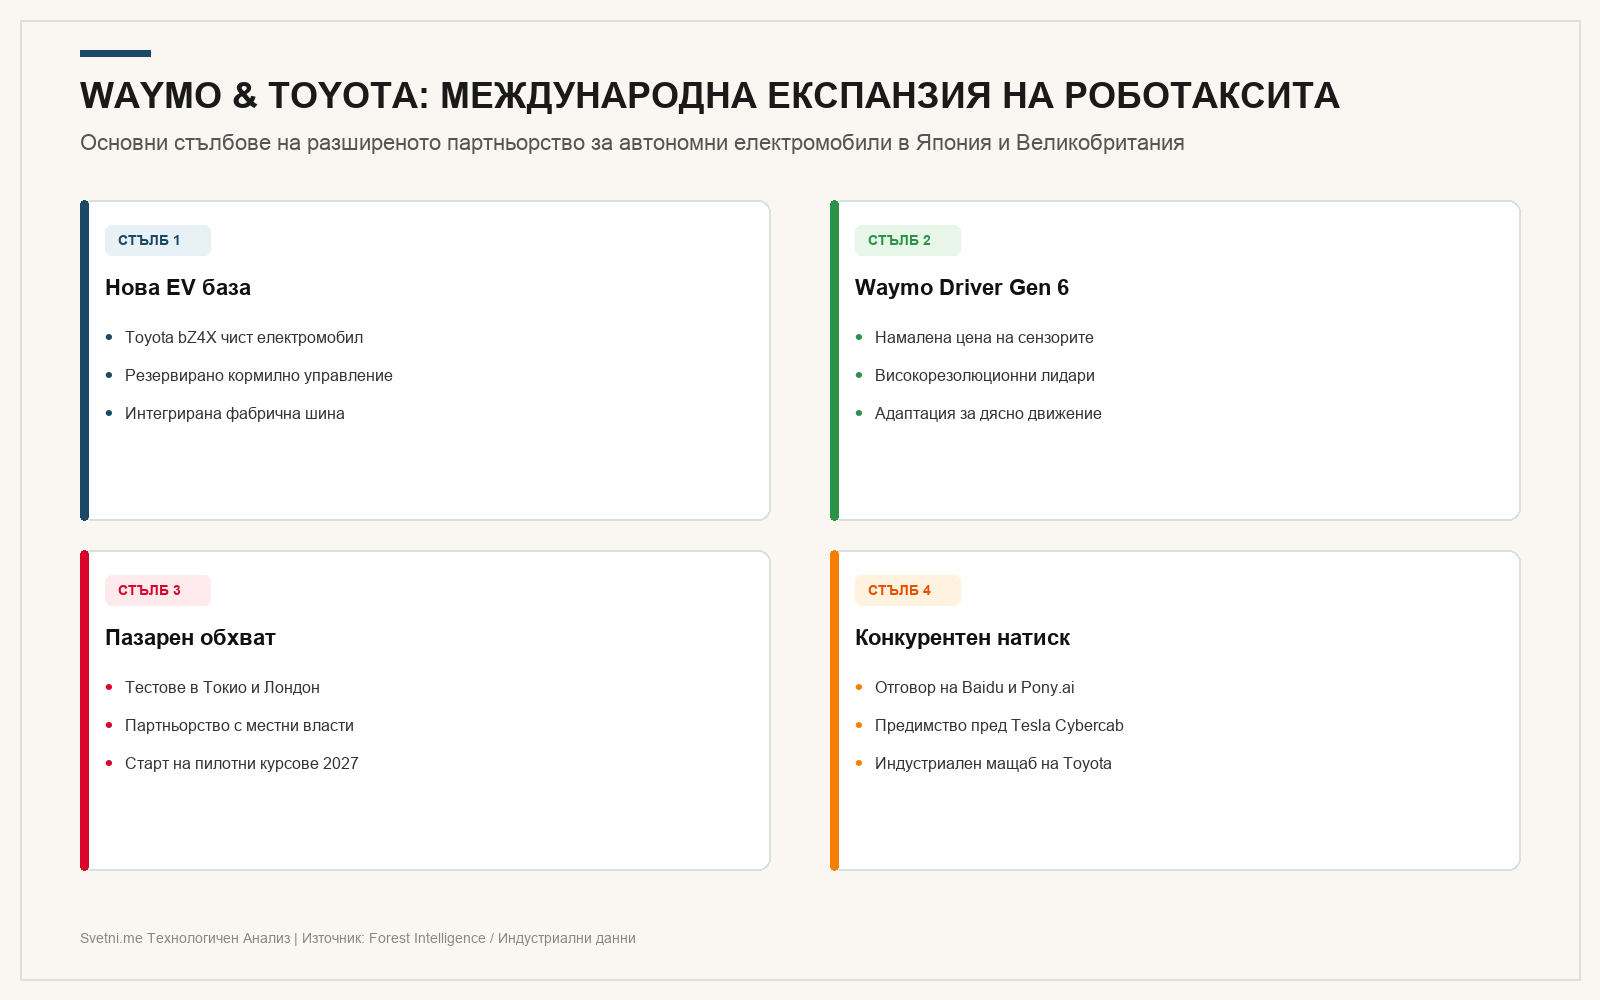1600x1000 pixels.
Task: Click the 'СТЪЛБ 2' badge
Action: [x=908, y=240]
